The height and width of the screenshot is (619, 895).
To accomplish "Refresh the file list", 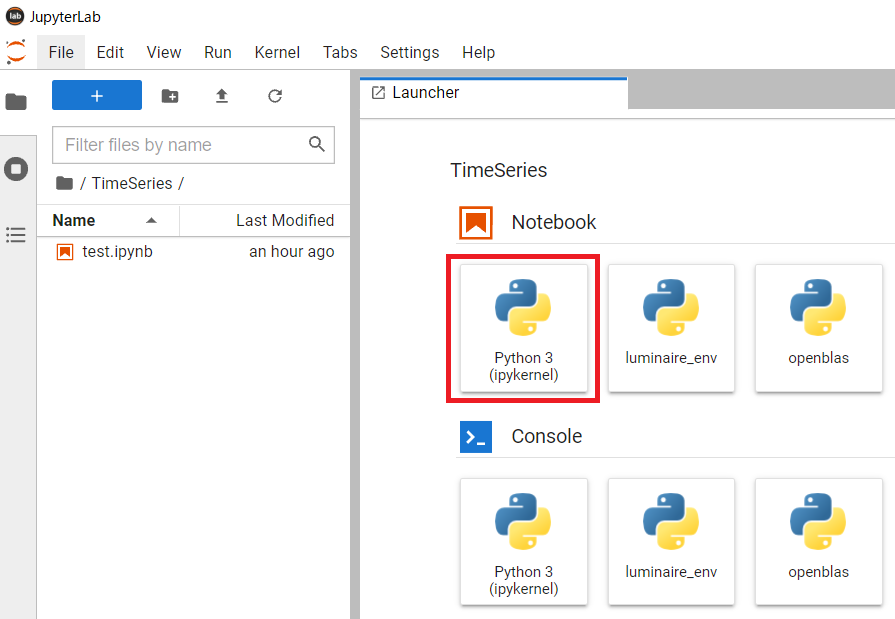I will coord(275,96).
